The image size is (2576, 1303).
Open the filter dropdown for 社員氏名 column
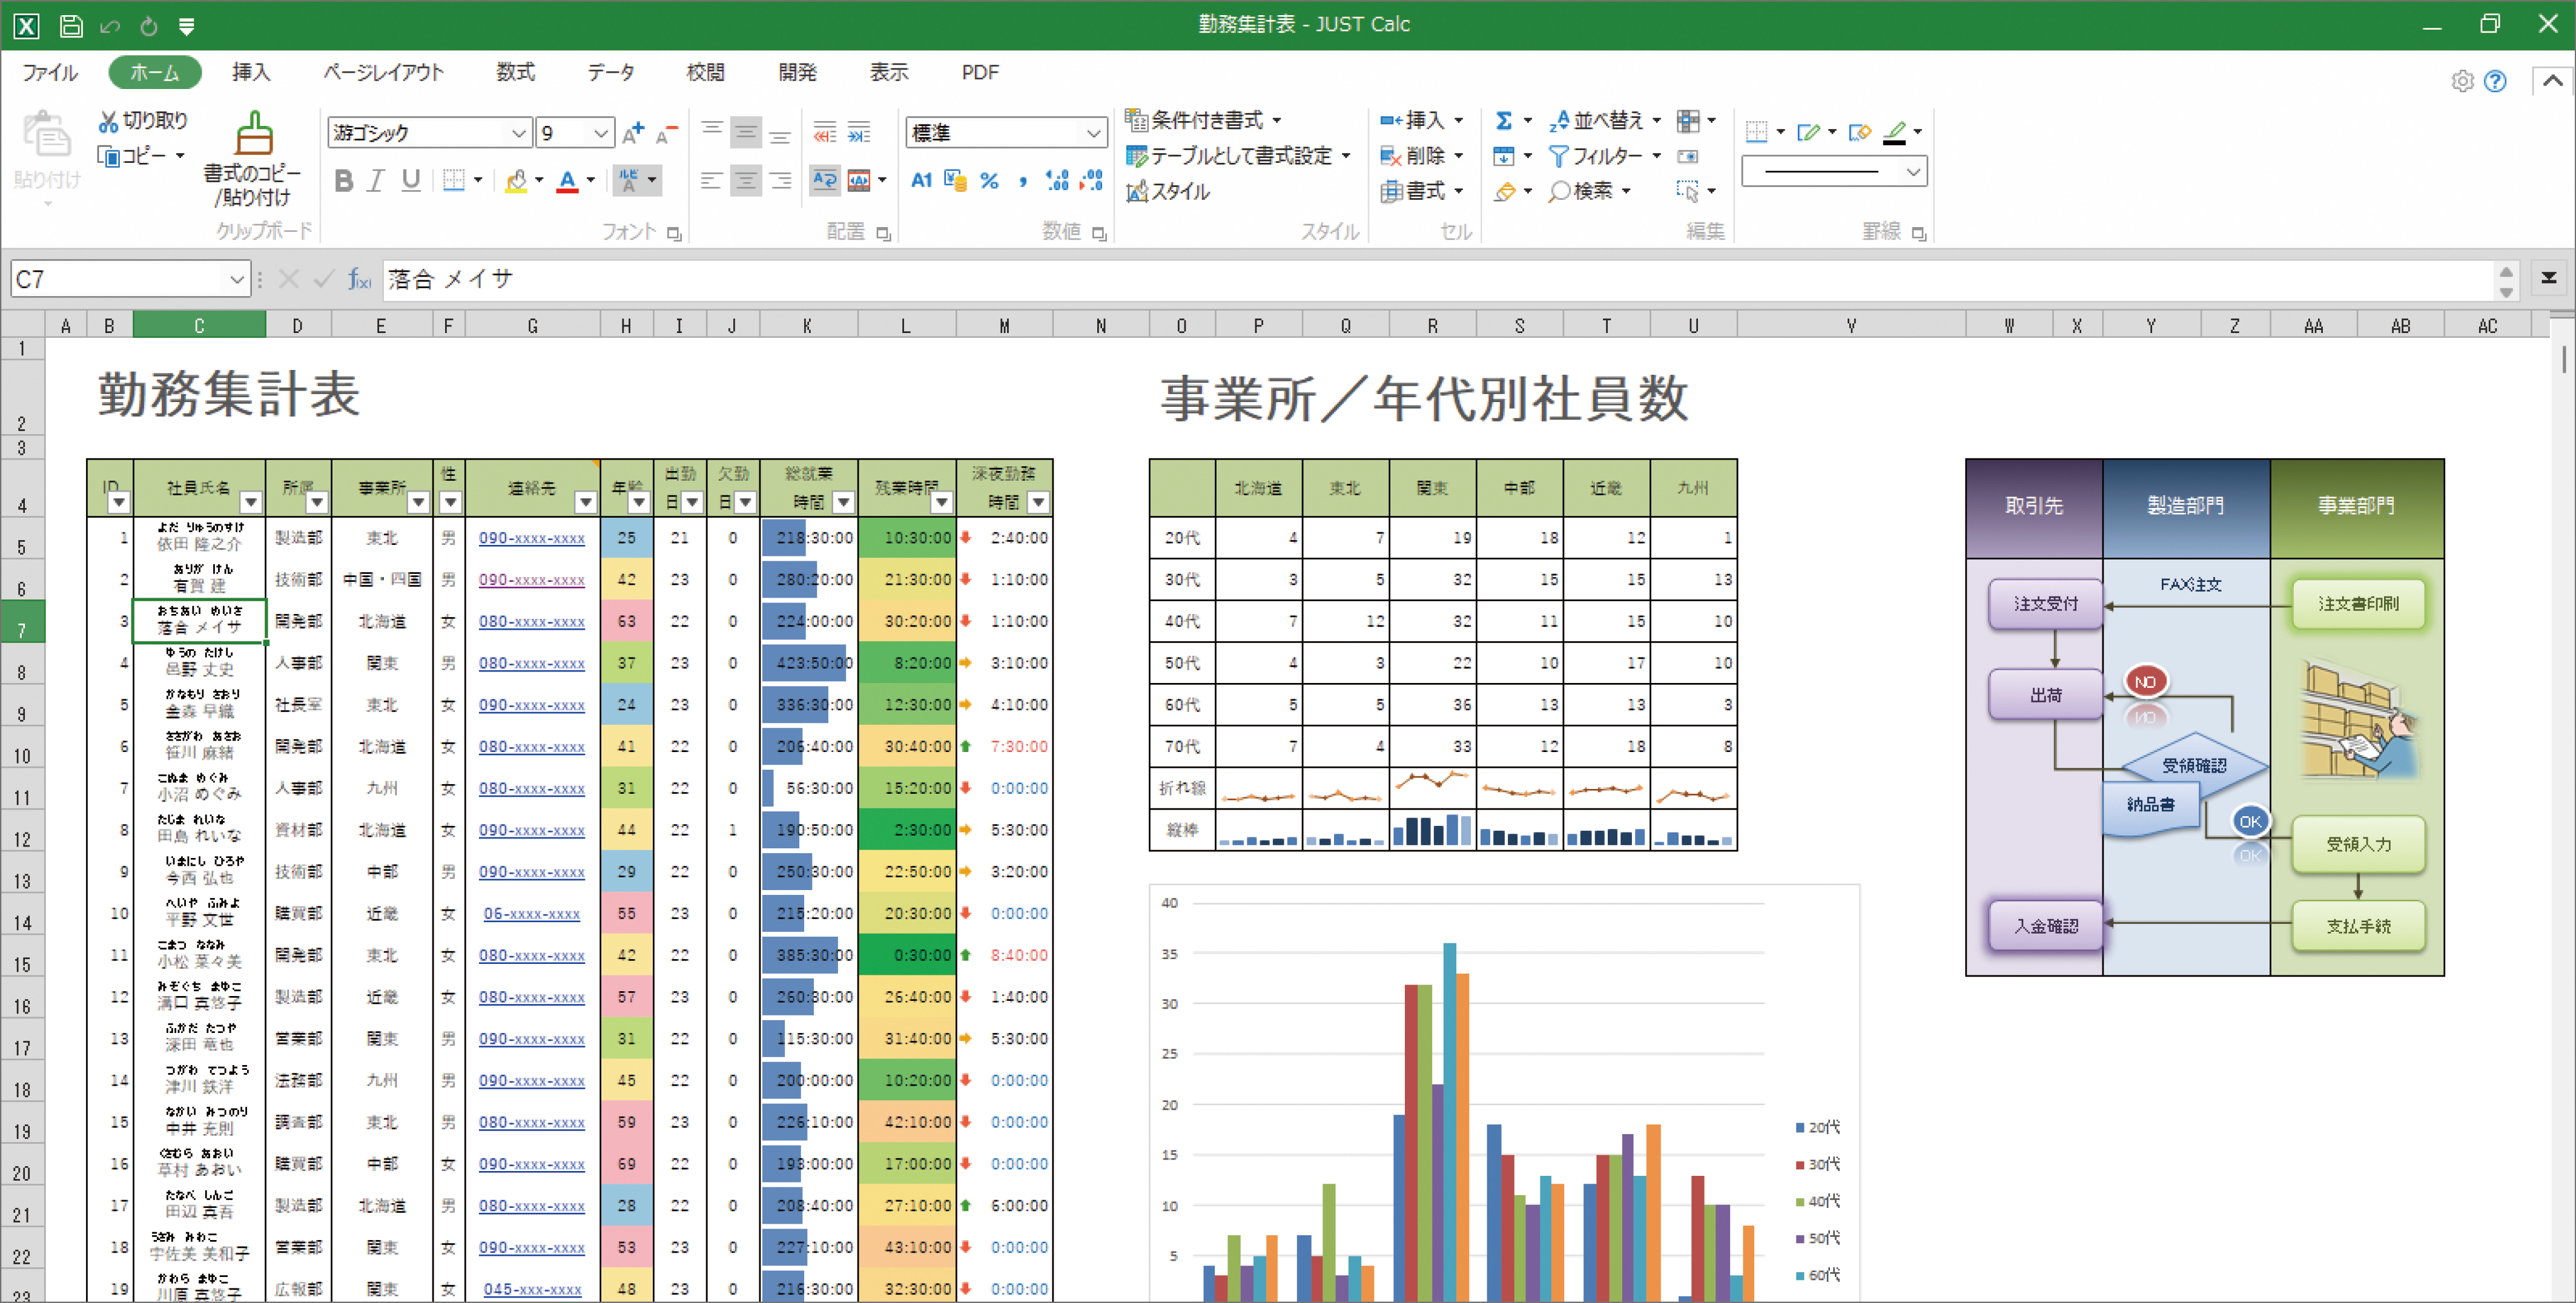tap(251, 502)
